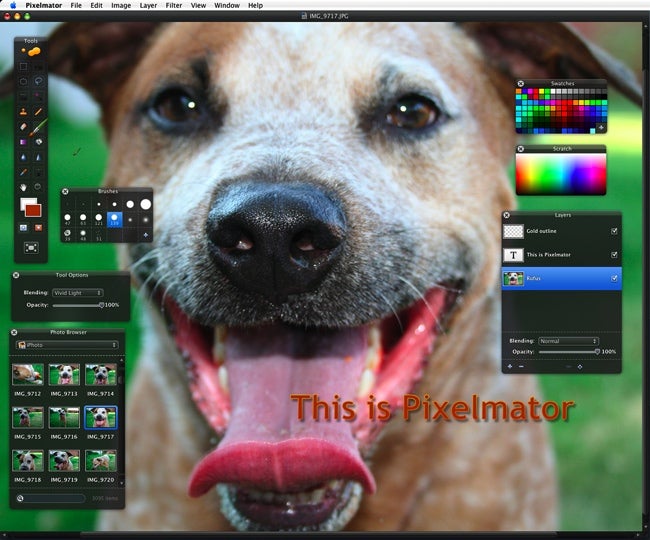Click the Brushes panel options icon
This screenshot has width=650, height=540.
point(146,235)
